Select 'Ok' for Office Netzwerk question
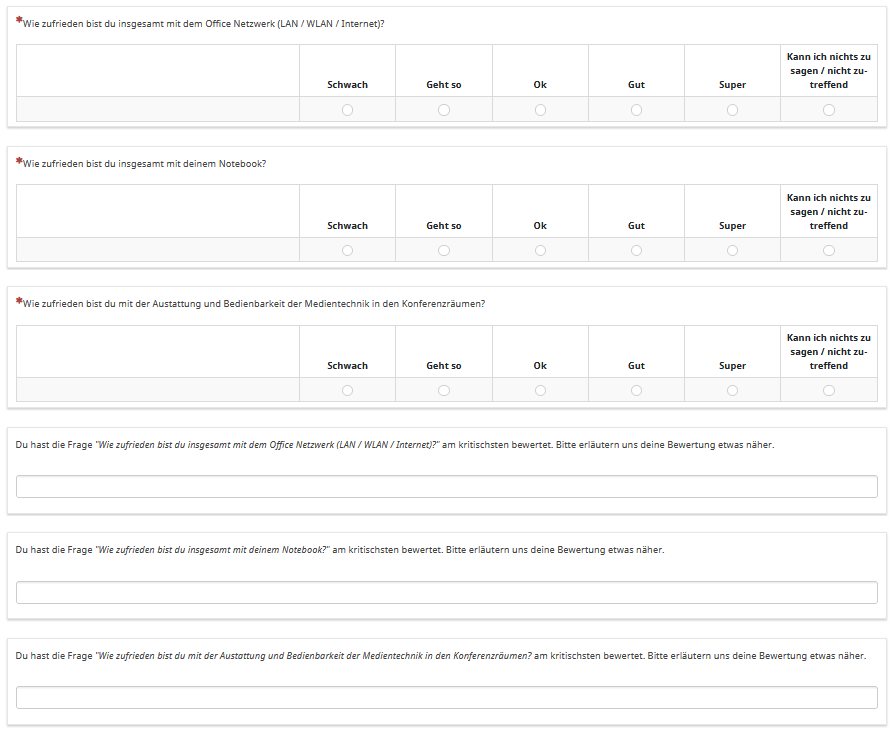Viewport: 894px width, 738px height. coord(540,110)
